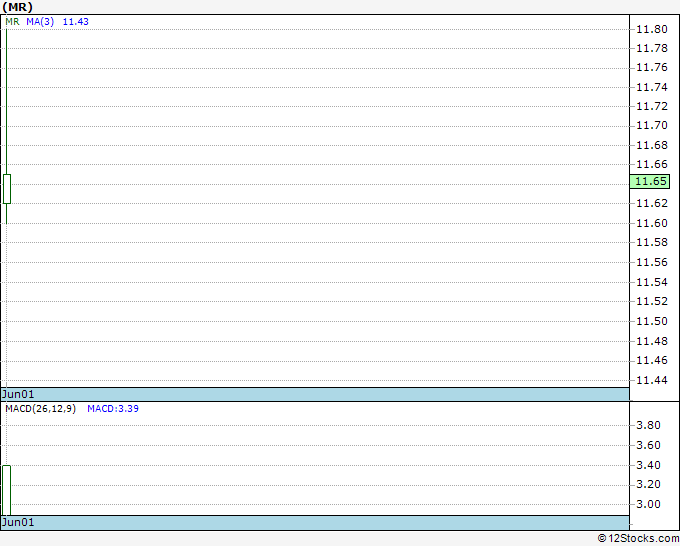Click the 3.40 MACD axis label

[648, 465]
